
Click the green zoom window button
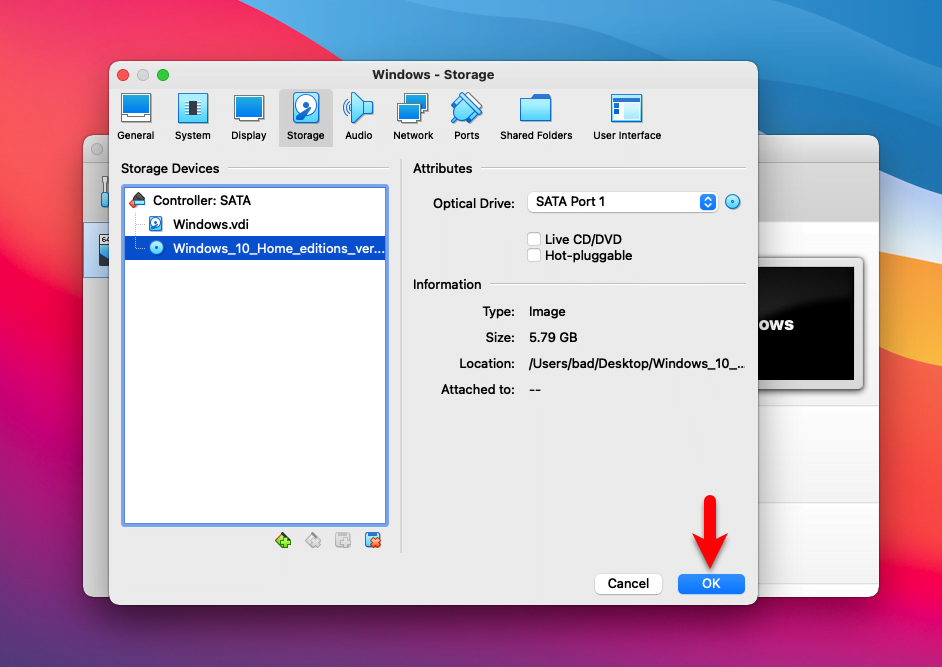click(163, 75)
